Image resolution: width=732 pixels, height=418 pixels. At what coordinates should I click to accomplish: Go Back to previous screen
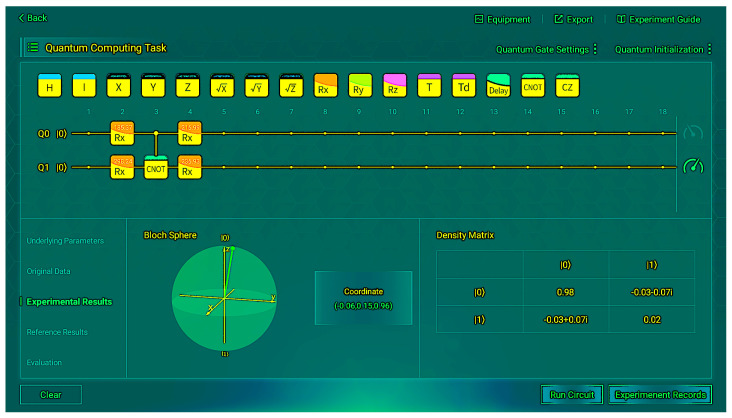[x=33, y=18]
